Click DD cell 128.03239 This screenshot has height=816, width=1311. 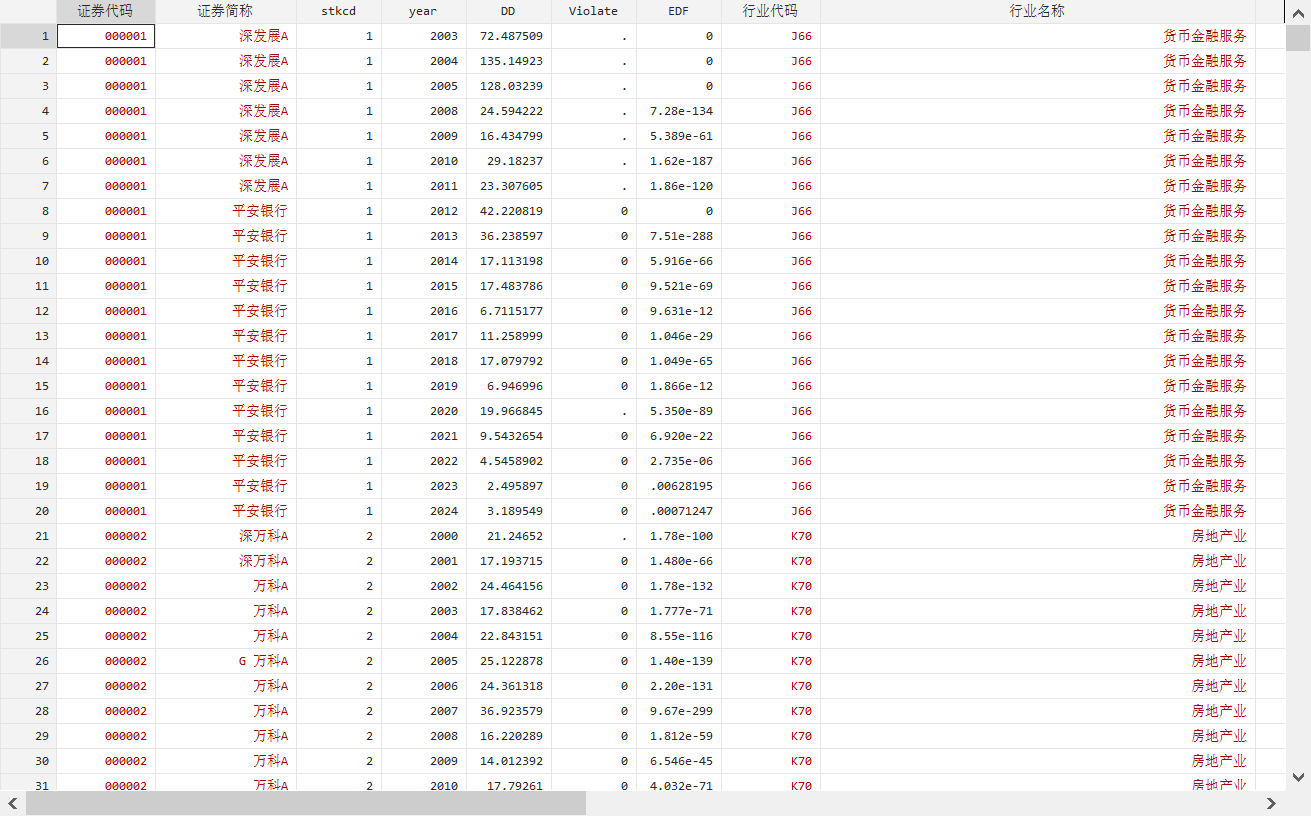(x=511, y=86)
